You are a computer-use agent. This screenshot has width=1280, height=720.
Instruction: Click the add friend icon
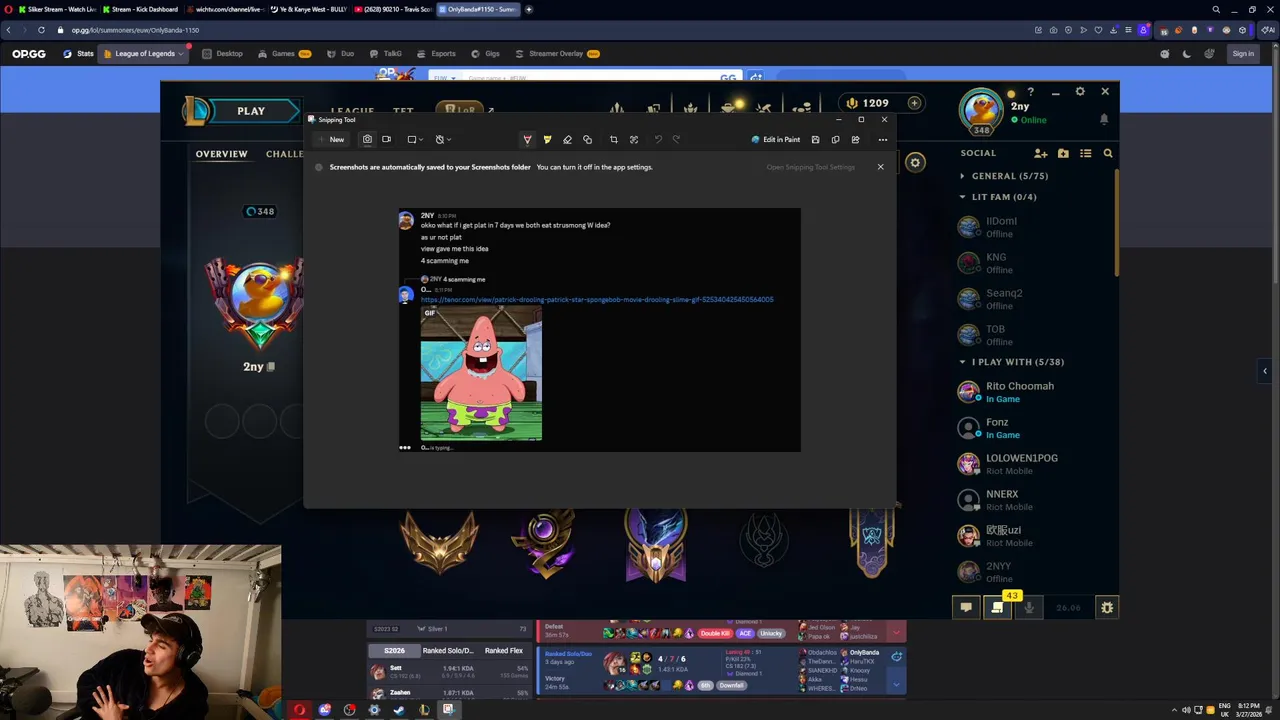click(1040, 153)
